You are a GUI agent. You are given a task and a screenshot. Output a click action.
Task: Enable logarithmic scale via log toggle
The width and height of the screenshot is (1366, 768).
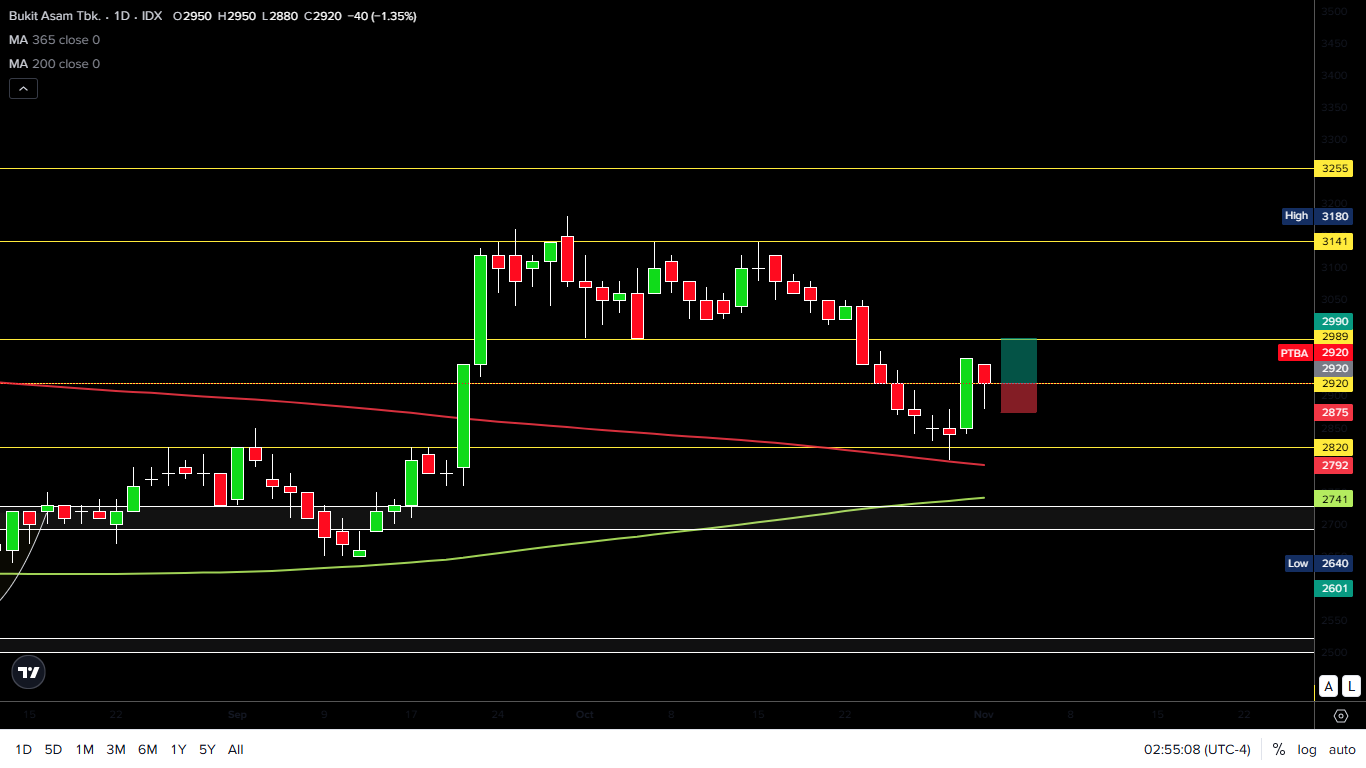pyautogui.click(x=1306, y=749)
